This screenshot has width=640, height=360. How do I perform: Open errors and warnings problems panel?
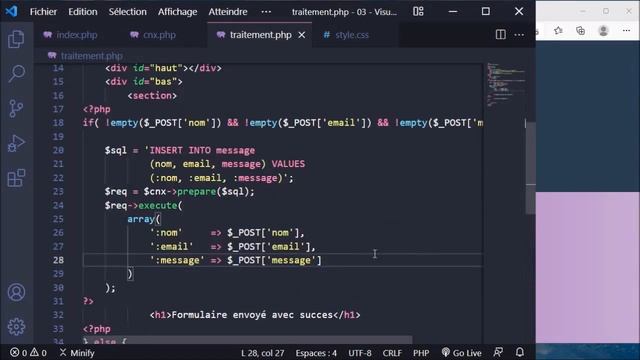tap(28, 353)
